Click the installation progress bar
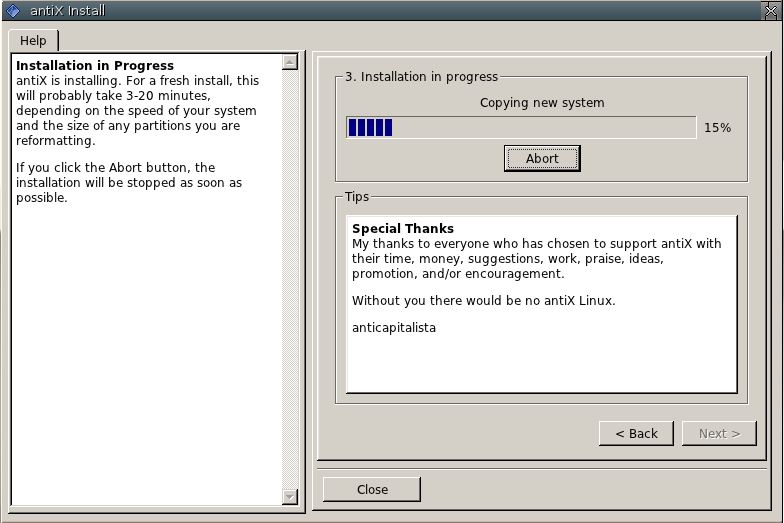 point(521,128)
